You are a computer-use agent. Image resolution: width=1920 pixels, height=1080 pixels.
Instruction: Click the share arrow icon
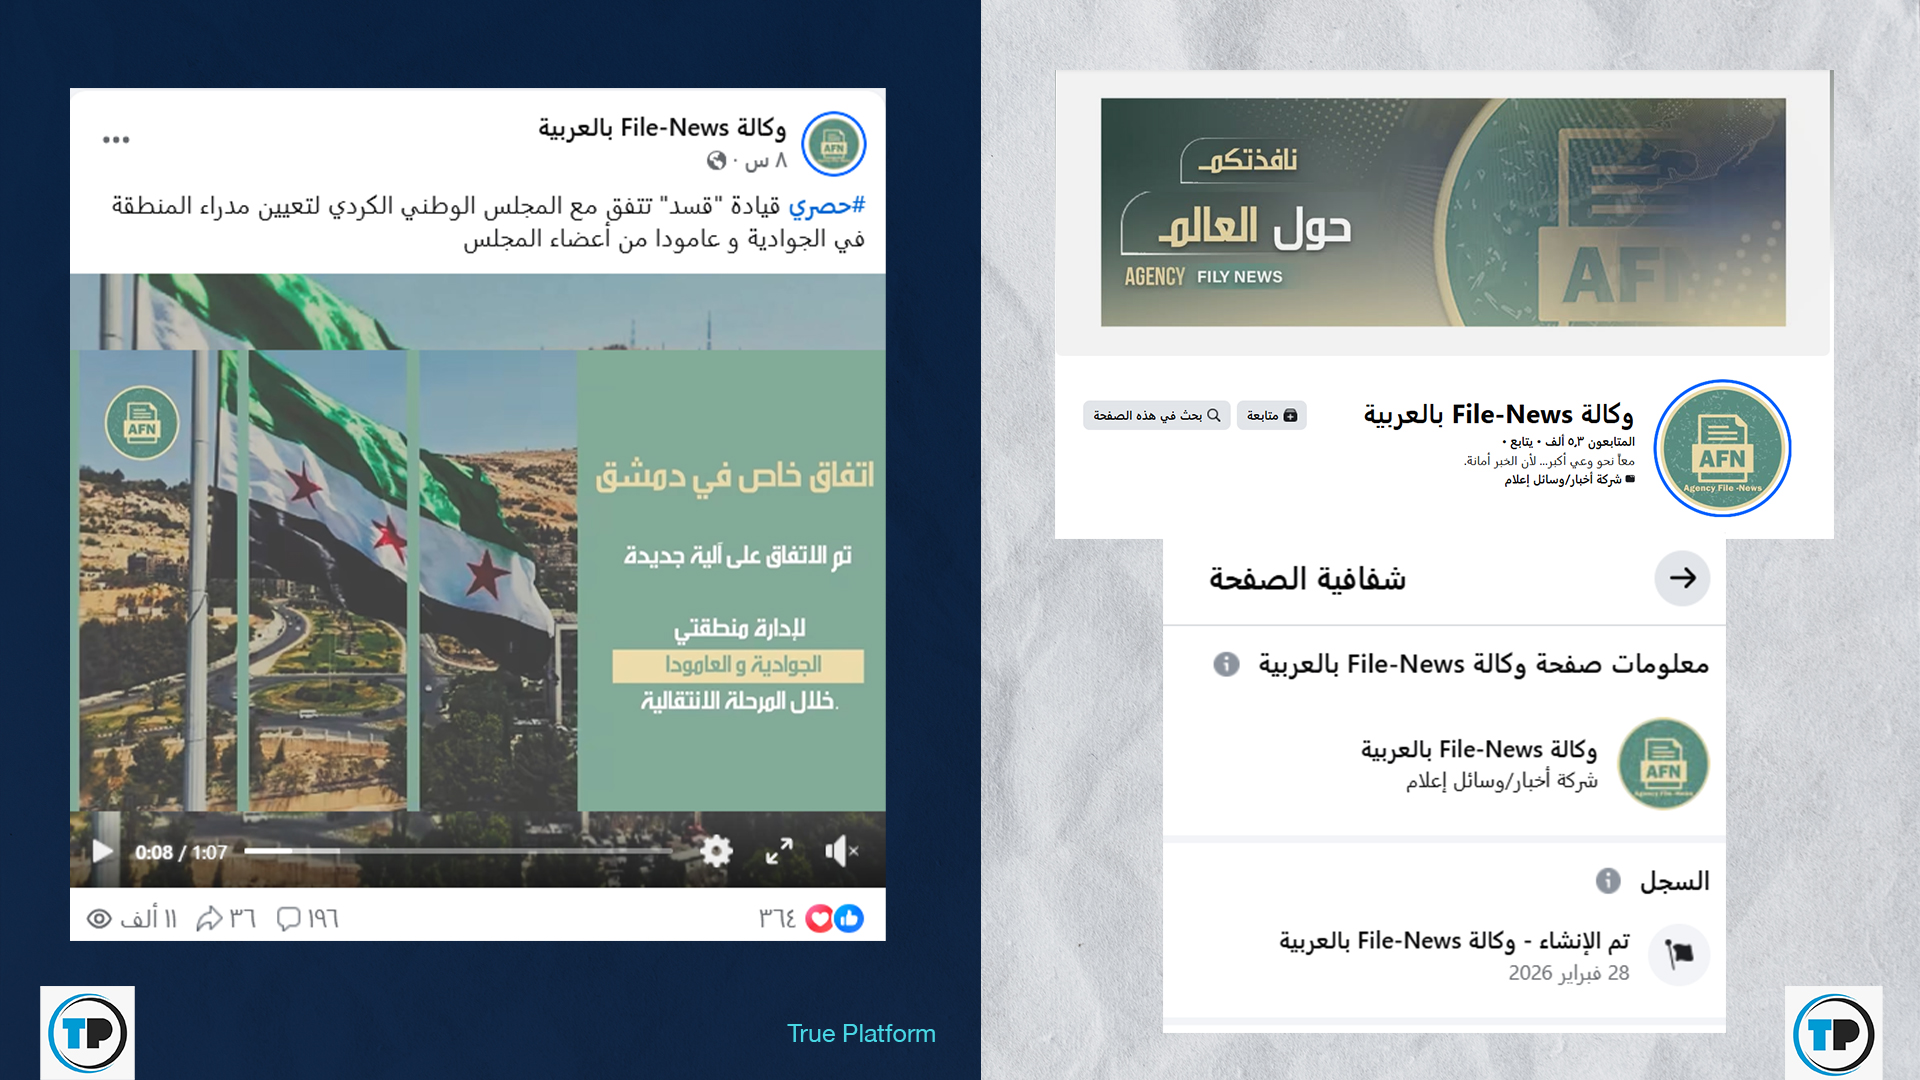coord(209,918)
